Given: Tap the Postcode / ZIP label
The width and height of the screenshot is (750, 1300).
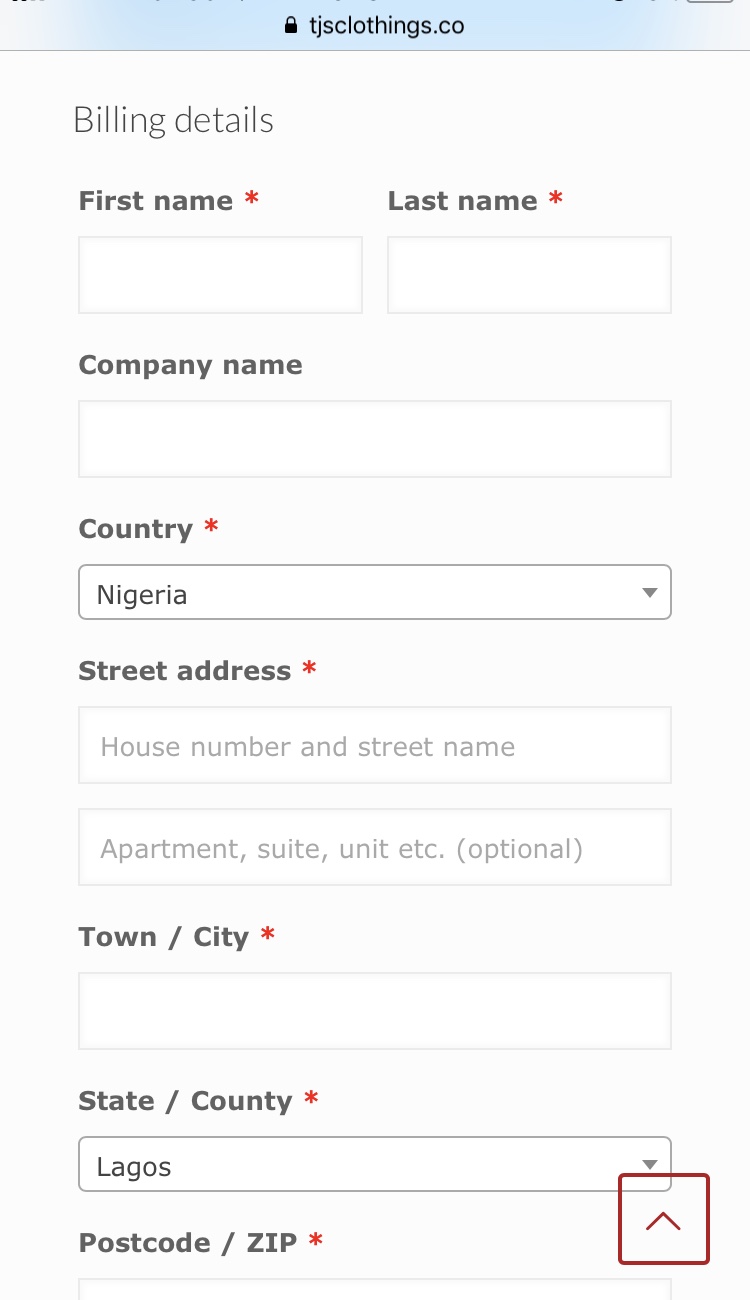Looking at the screenshot, I should pyautogui.click(x=188, y=1243).
